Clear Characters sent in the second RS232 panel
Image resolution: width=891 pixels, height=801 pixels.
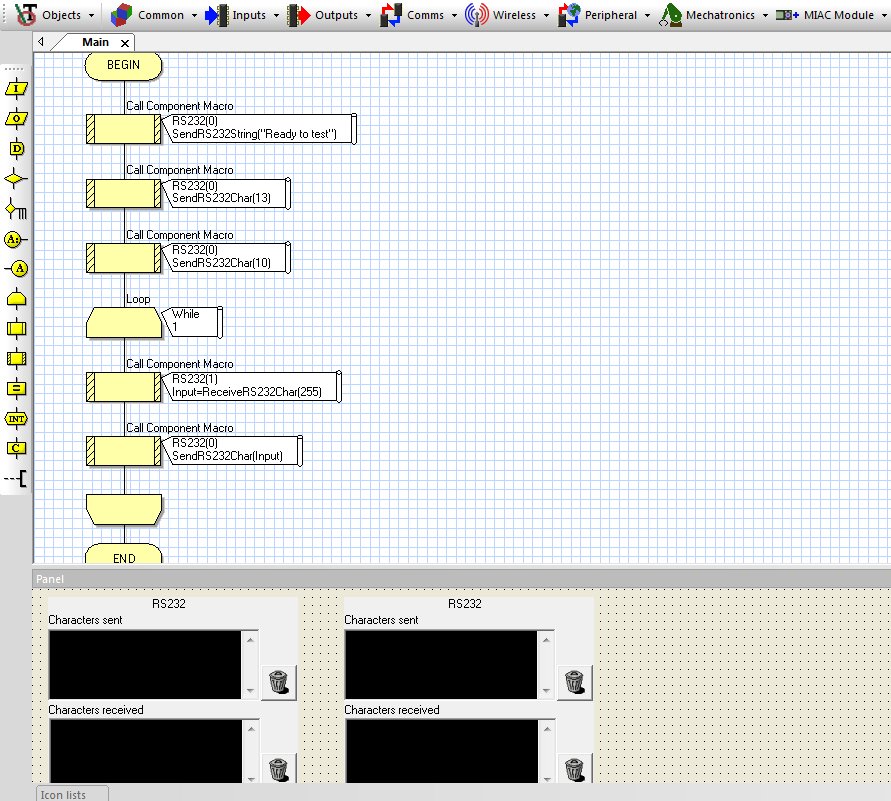coord(574,682)
